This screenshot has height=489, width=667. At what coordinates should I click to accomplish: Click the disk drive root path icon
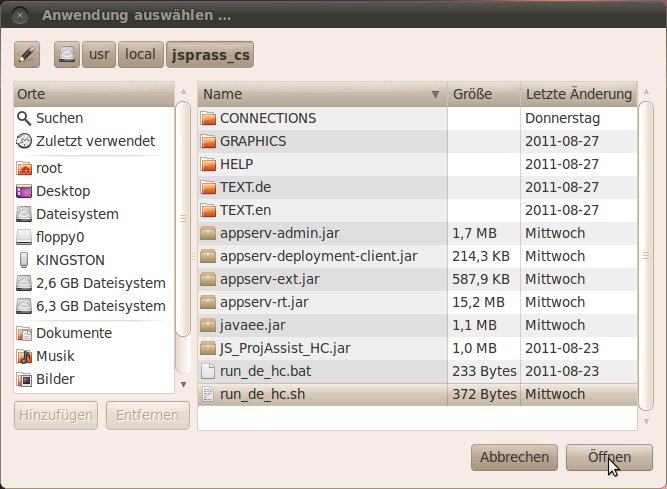pos(67,55)
